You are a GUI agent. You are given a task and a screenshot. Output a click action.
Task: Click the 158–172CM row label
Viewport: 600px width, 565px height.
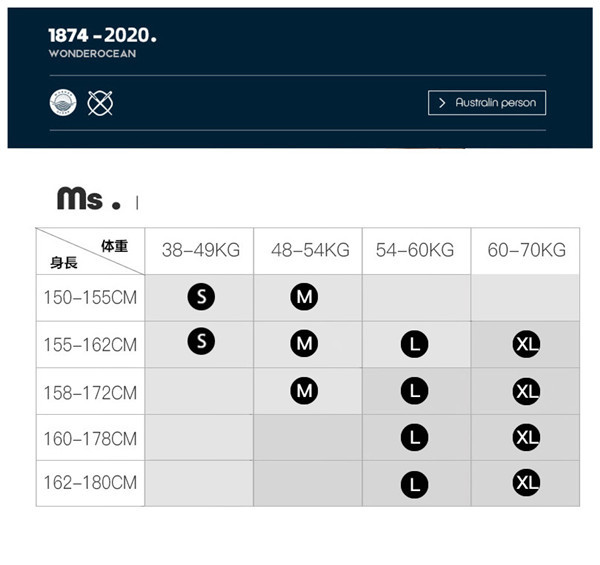pyautogui.click(x=90, y=393)
